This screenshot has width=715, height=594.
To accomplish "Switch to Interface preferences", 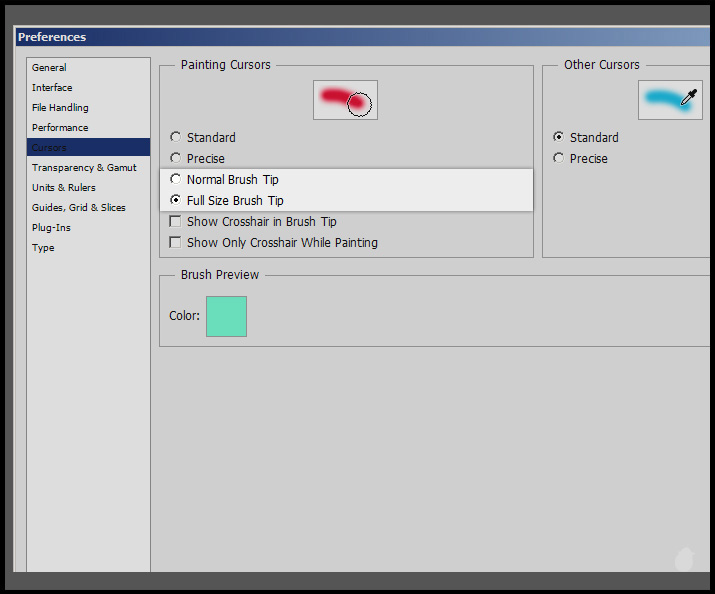I will pos(52,88).
